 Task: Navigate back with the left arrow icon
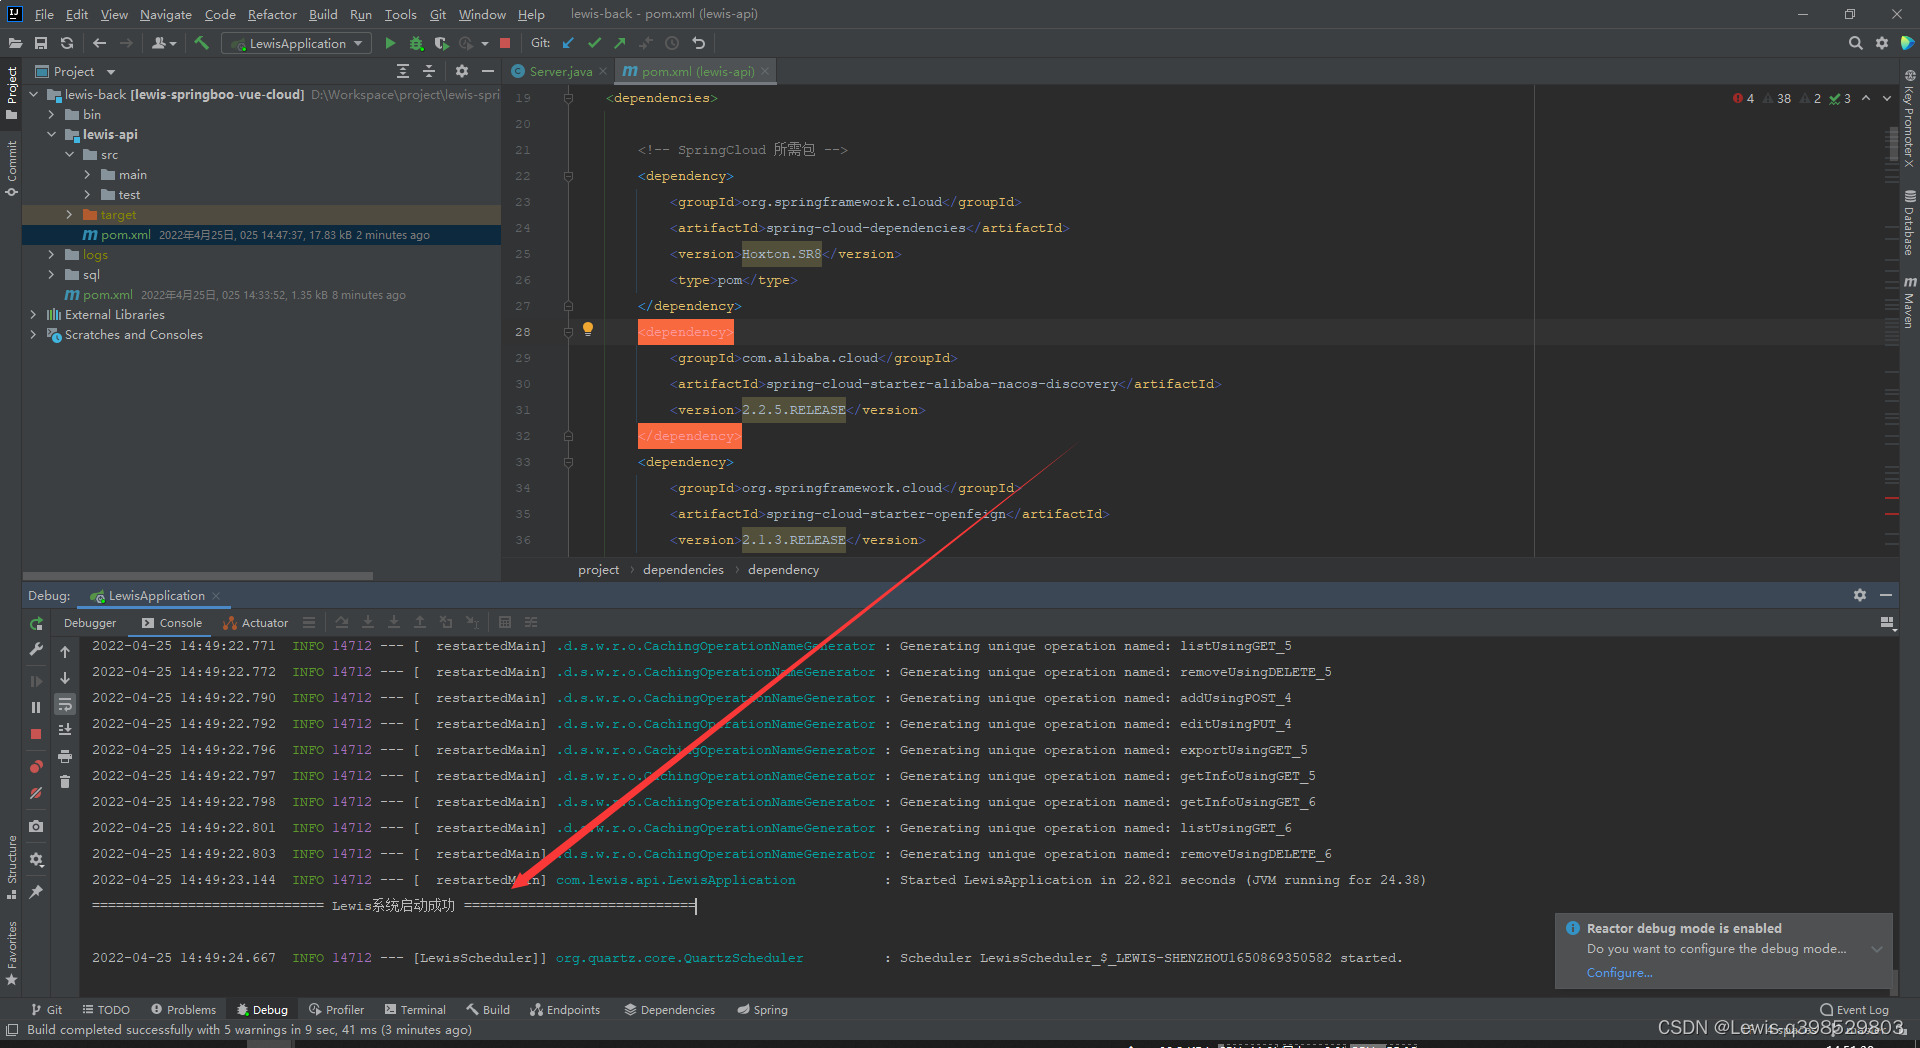pyautogui.click(x=99, y=43)
